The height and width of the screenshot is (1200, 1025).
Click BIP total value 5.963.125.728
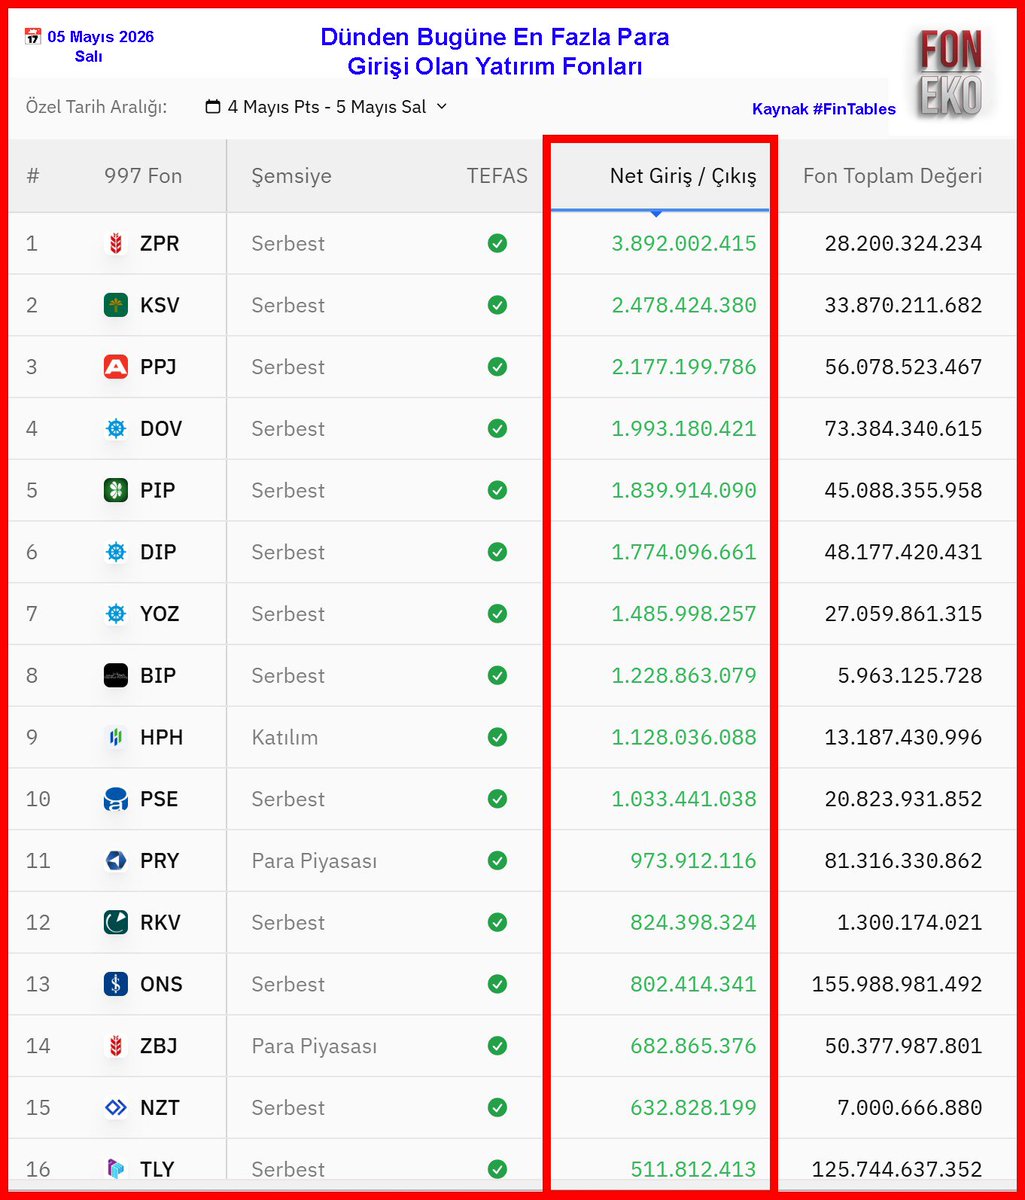point(910,676)
